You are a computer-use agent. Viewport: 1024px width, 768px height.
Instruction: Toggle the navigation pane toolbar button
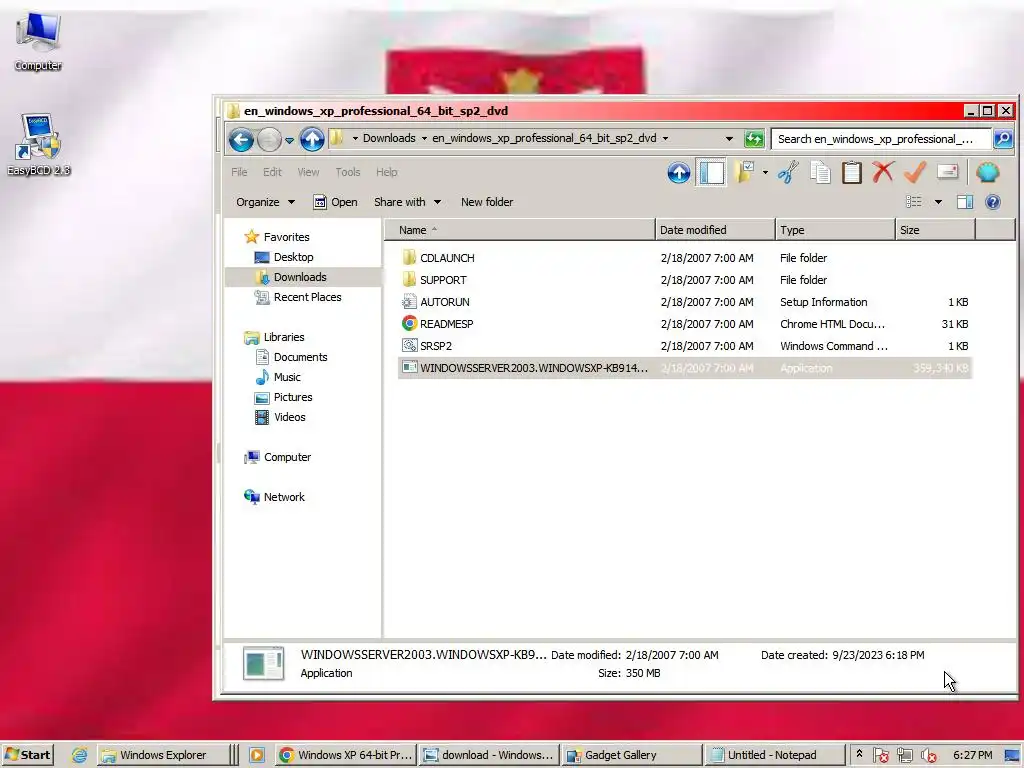pos(711,172)
